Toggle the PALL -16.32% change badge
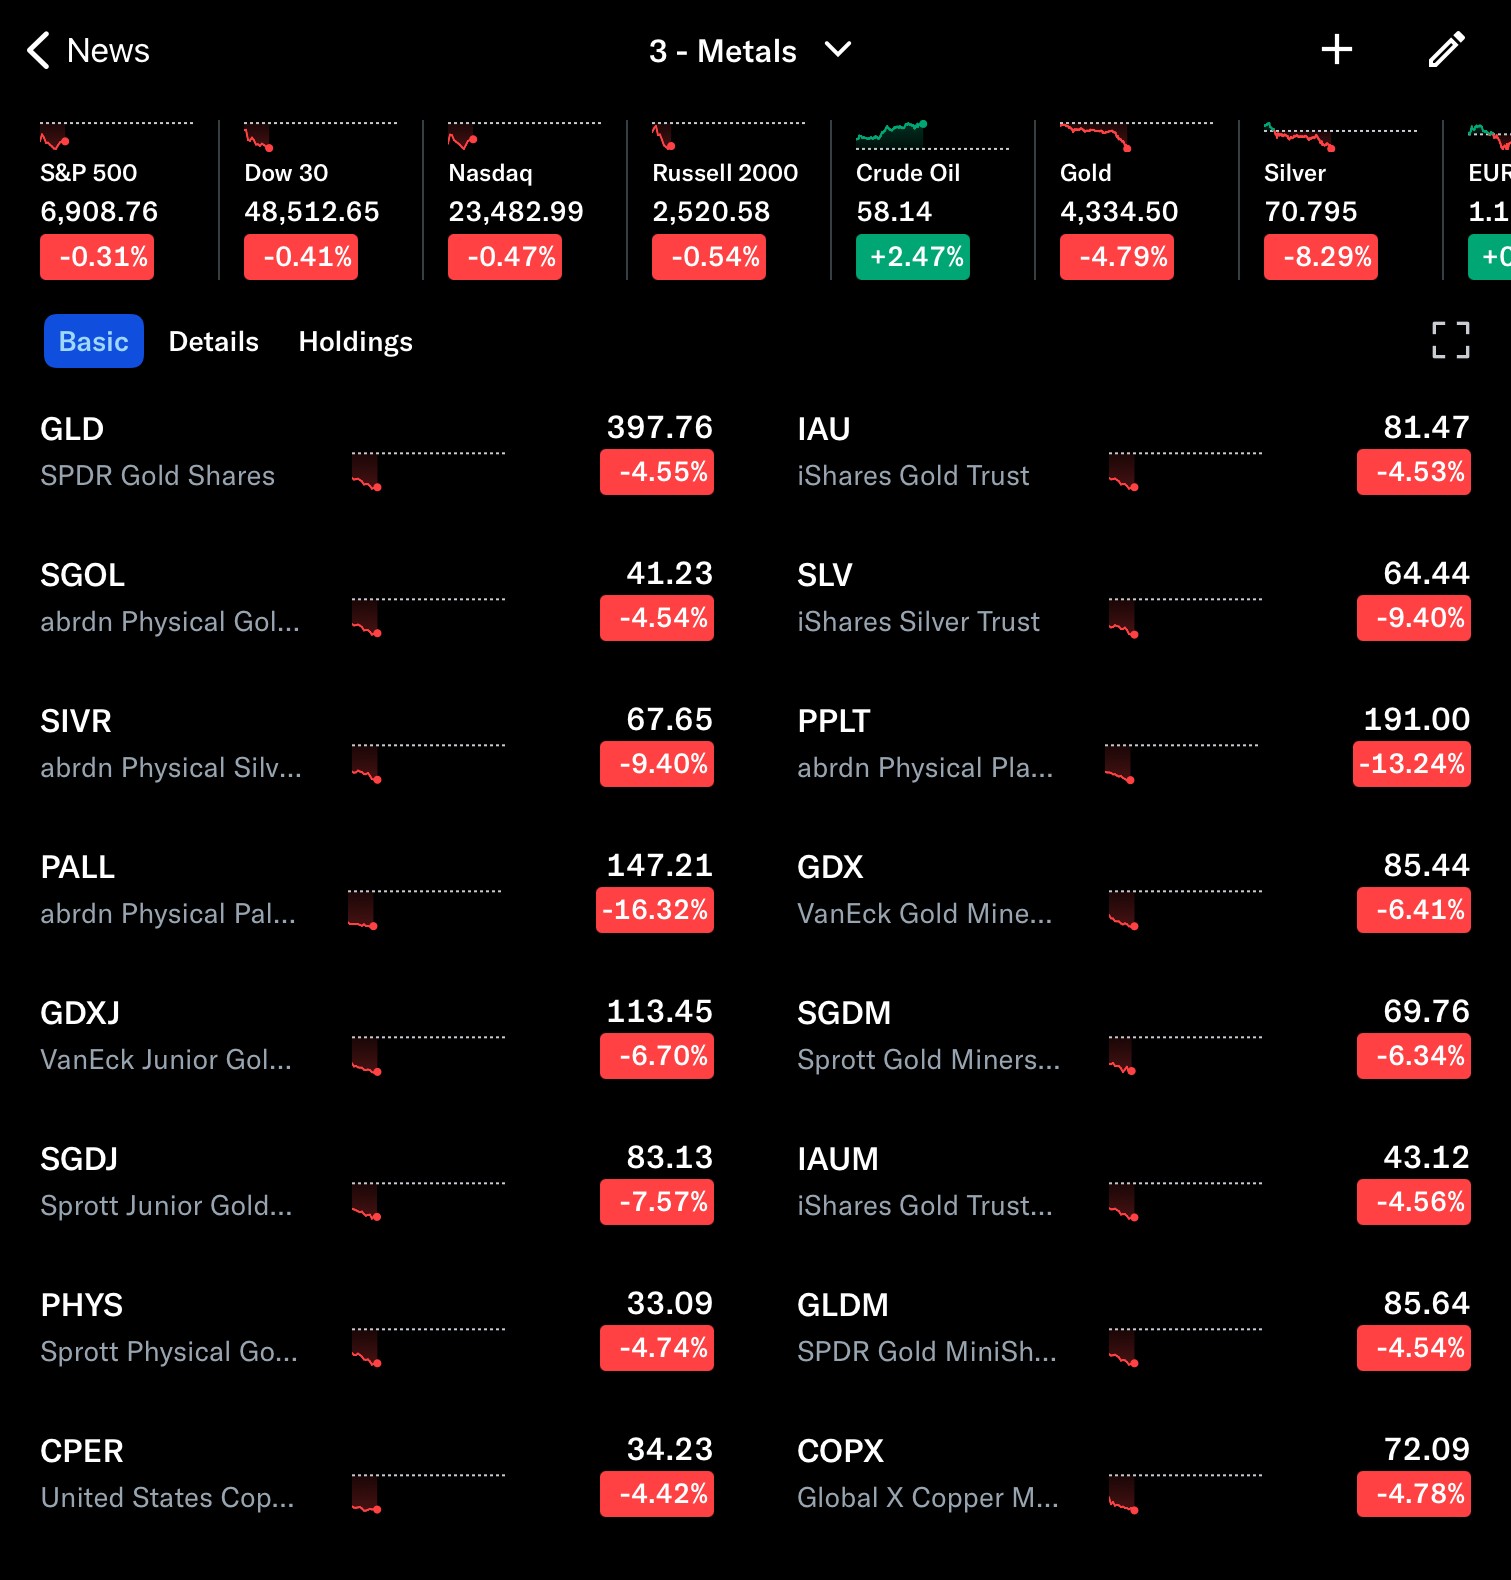This screenshot has width=1511, height=1580. click(x=655, y=910)
